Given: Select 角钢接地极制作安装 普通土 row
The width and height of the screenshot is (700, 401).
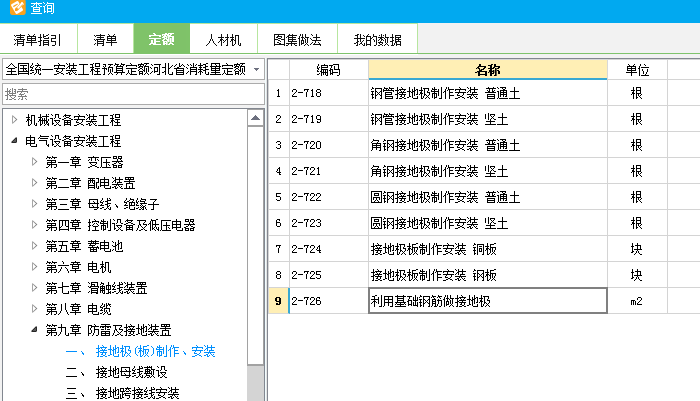Looking at the screenshot, I should [x=488, y=145].
